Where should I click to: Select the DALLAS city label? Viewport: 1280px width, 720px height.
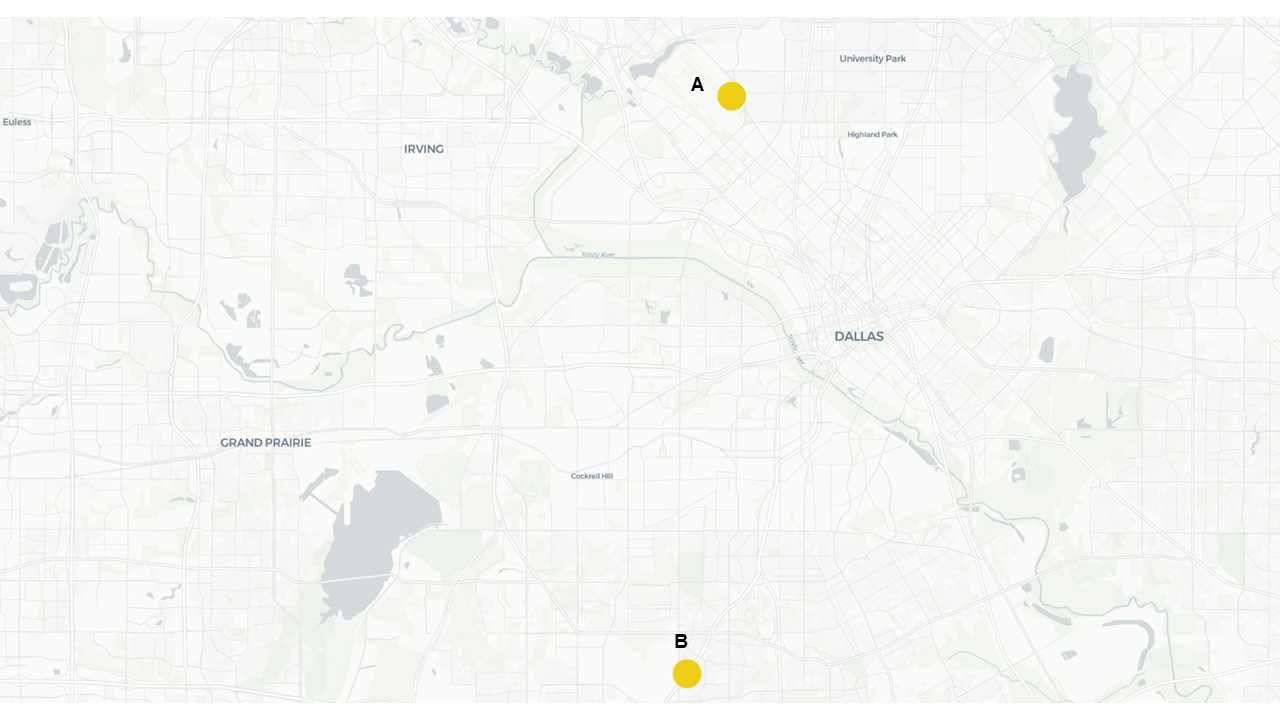point(859,336)
